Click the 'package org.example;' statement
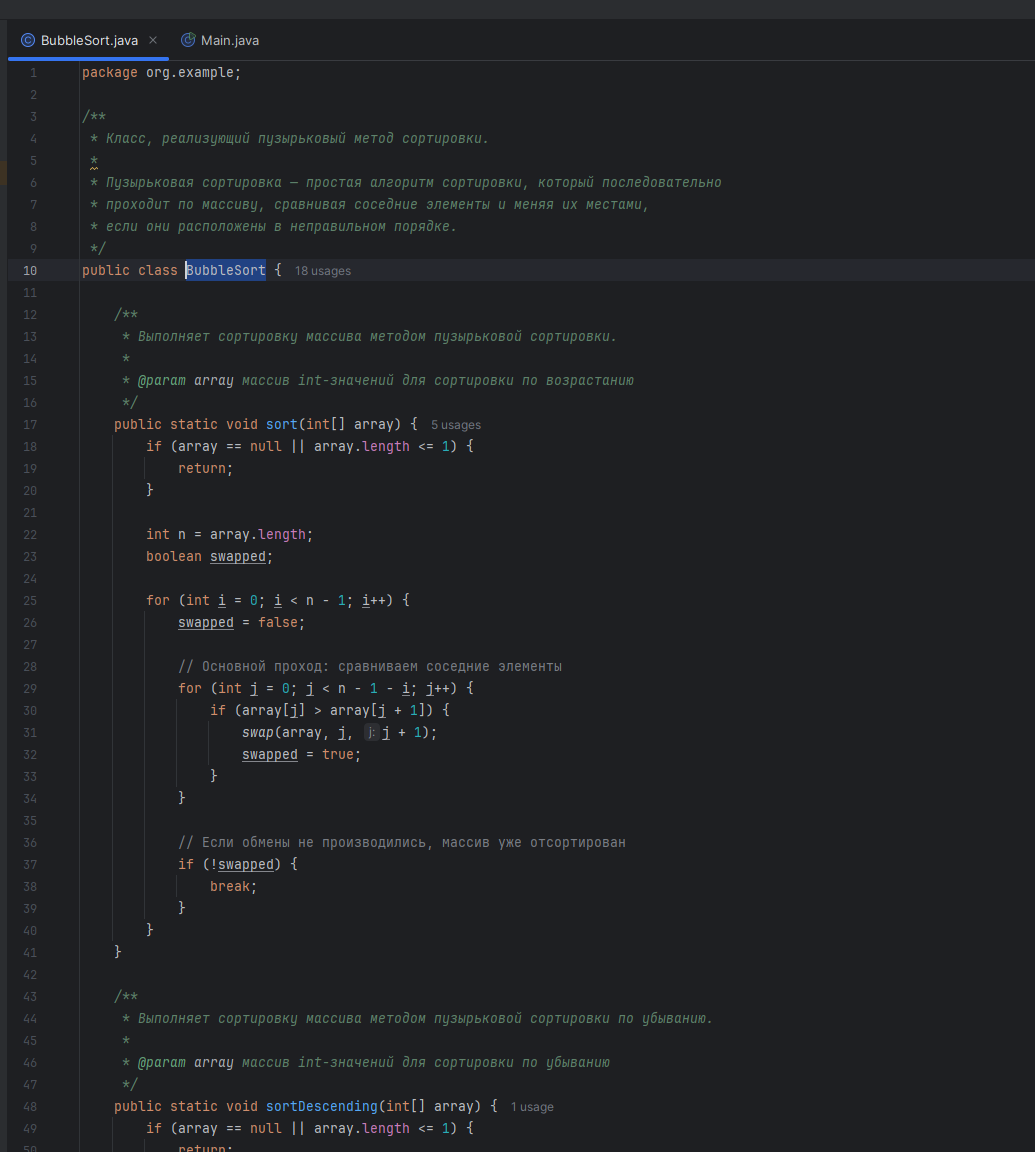 [x=162, y=73]
